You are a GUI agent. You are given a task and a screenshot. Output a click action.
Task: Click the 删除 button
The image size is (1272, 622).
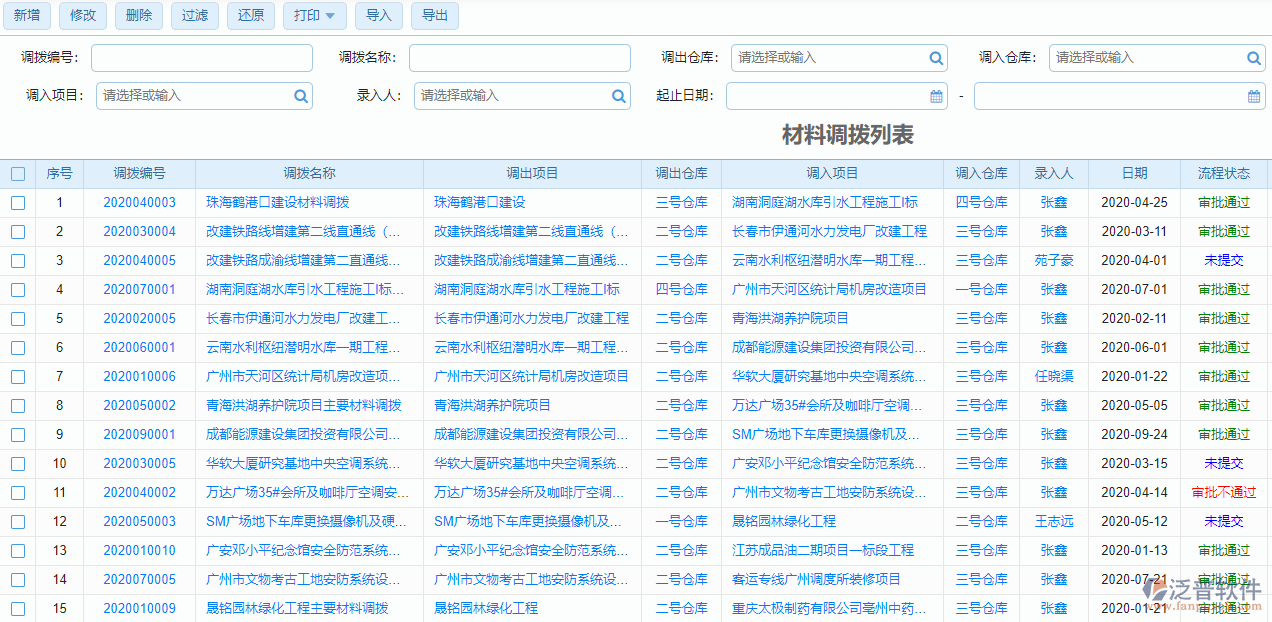pyautogui.click(x=139, y=16)
